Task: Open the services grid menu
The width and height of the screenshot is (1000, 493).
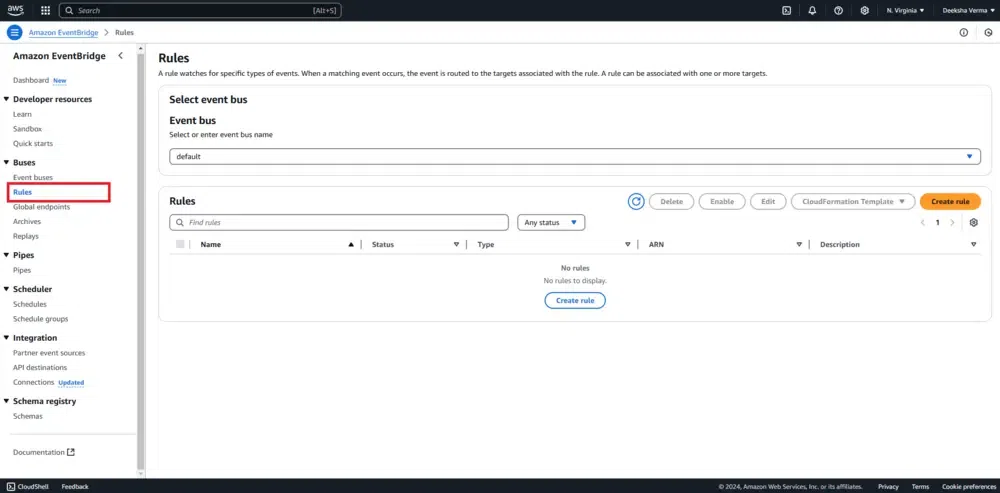Action: [45, 10]
